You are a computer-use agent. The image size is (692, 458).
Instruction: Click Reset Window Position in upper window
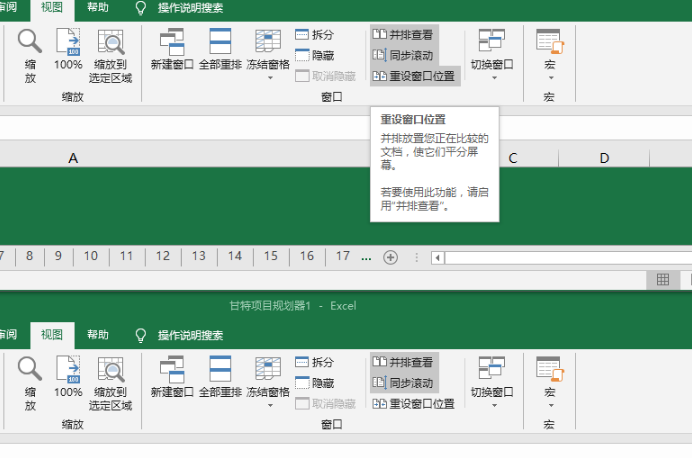coord(414,76)
